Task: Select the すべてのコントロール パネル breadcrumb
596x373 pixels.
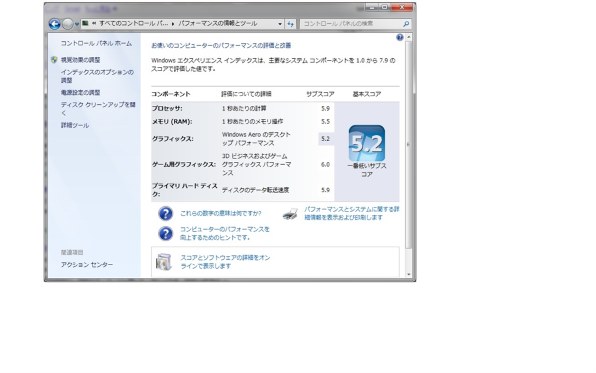Action: coord(134,24)
